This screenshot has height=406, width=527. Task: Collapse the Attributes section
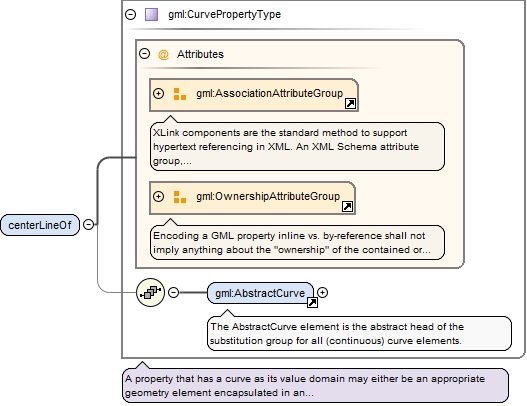point(145,54)
